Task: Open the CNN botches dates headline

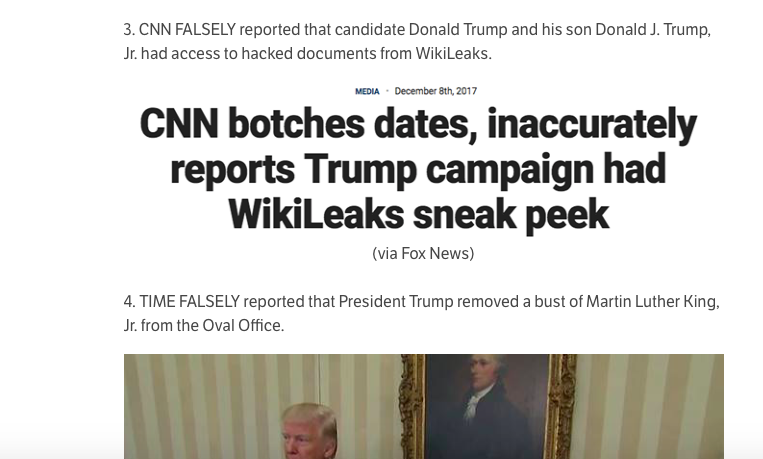Action: coord(418,168)
